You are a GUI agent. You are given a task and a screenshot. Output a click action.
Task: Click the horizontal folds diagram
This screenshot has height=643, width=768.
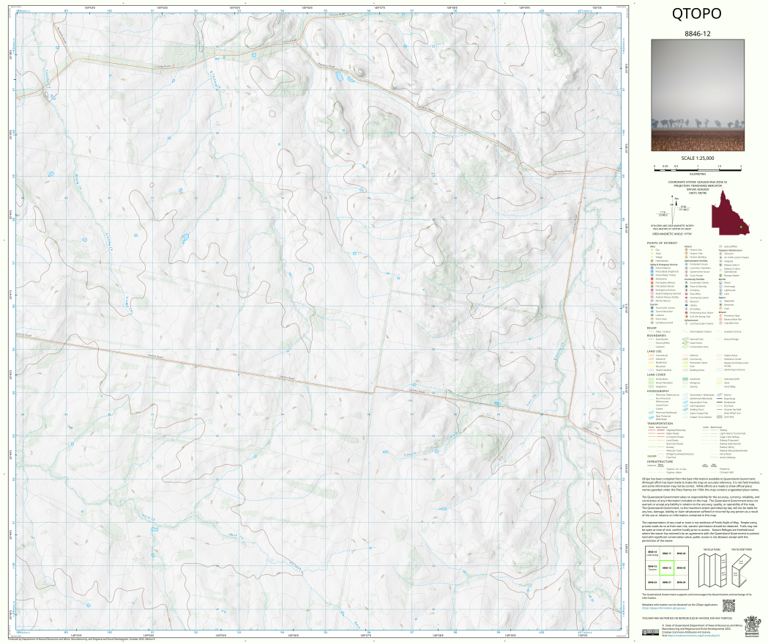click(741, 570)
